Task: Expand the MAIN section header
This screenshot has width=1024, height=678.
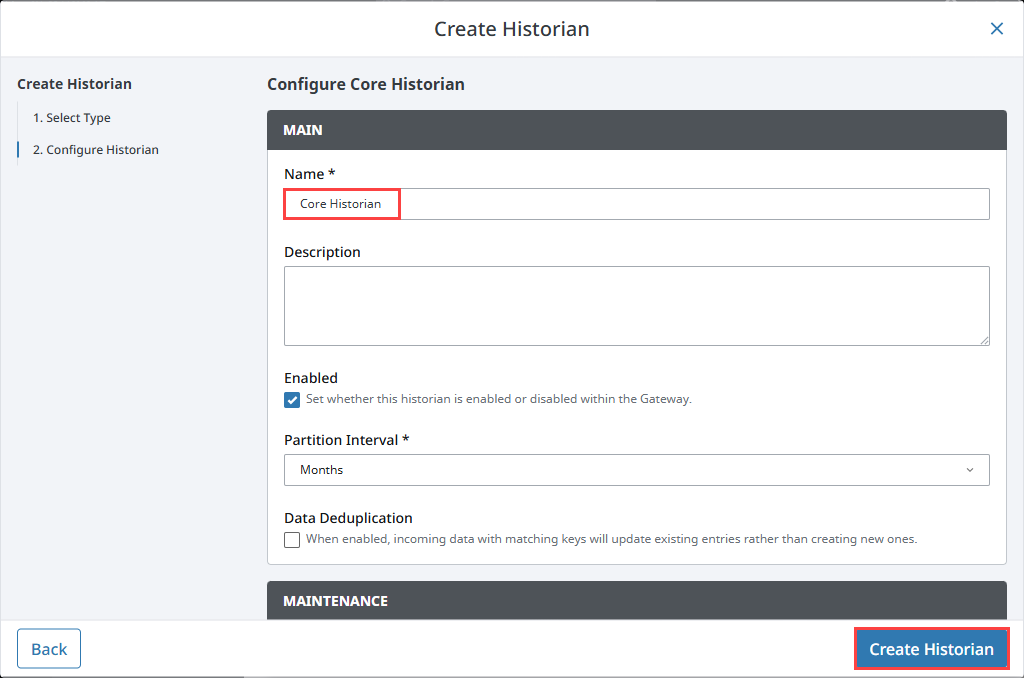Action: coord(636,130)
